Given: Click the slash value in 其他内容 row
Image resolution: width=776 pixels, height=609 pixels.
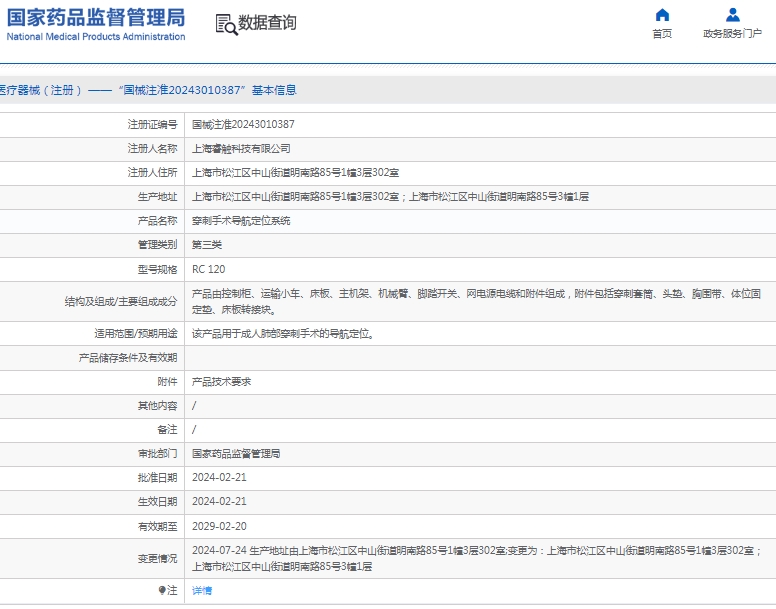Looking at the screenshot, I should [x=194, y=406].
